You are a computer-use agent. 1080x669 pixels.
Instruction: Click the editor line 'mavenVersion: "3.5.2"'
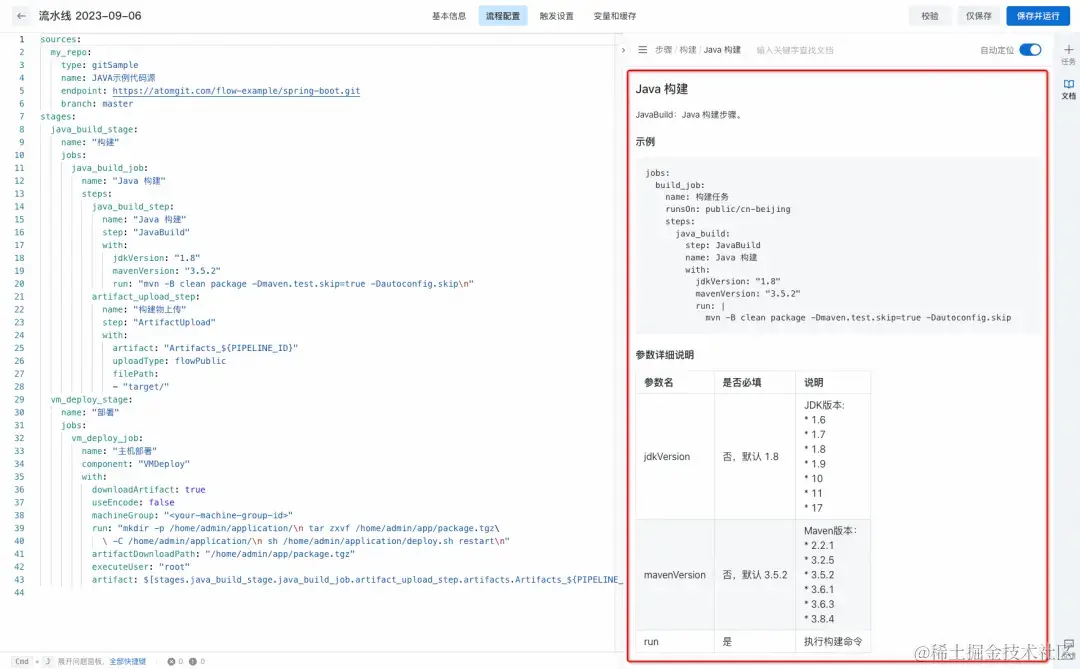click(x=166, y=271)
